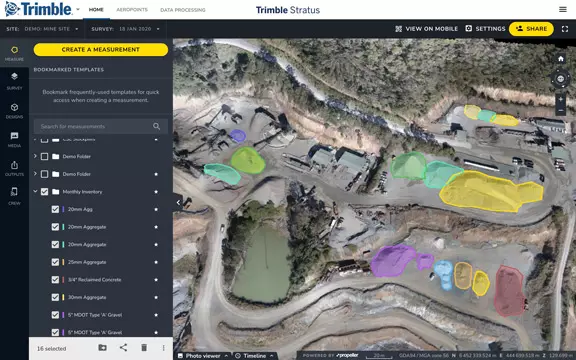The width and height of the screenshot is (576, 360).
Task: Click Create a Measurement button
Action: point(101,50)
